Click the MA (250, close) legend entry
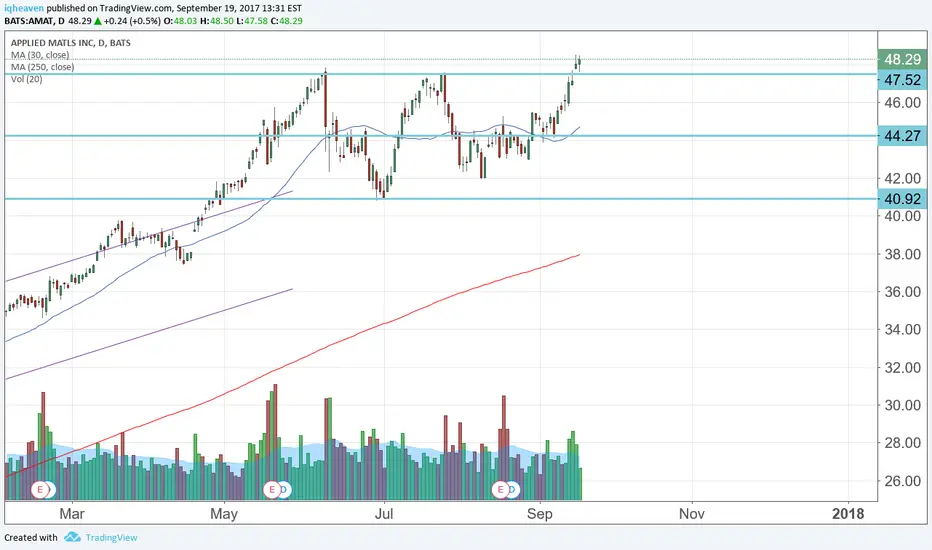Screen dimensions: 932x550 coord(42,67)
